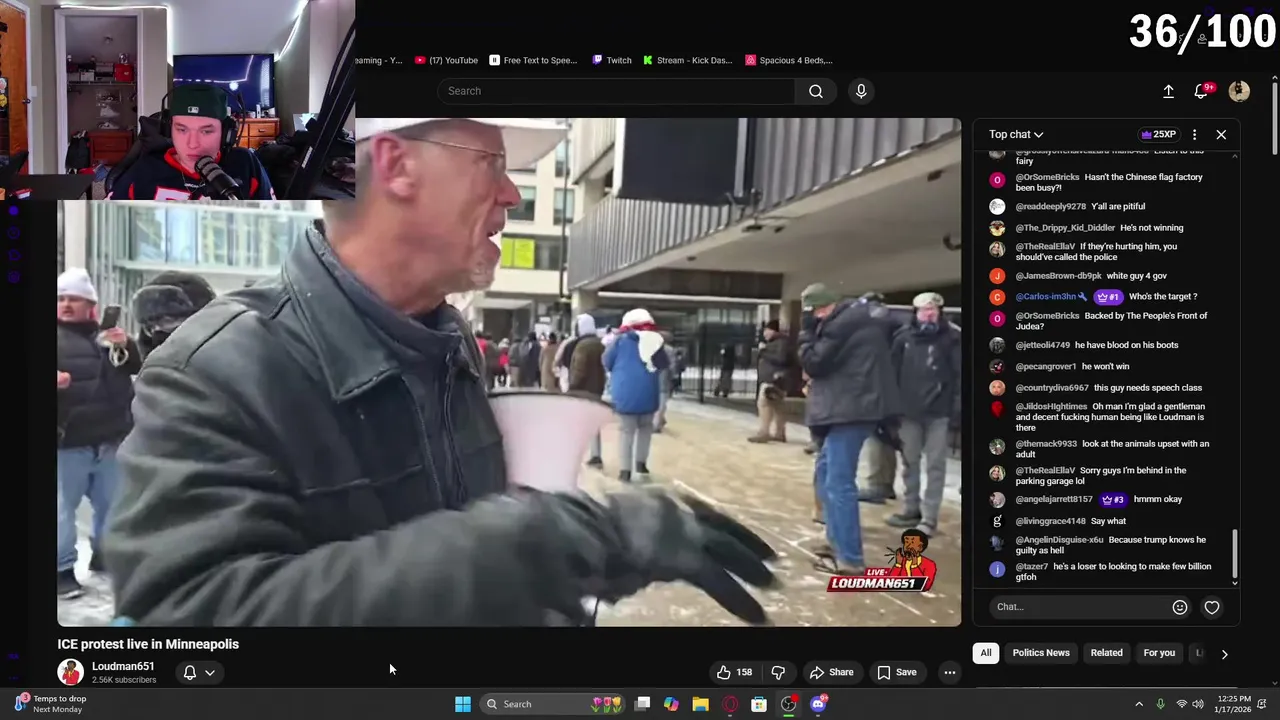Open the account avatar menu
Image resolution: width=1280 pixels, height=720 pixels.
(1239, 91)
